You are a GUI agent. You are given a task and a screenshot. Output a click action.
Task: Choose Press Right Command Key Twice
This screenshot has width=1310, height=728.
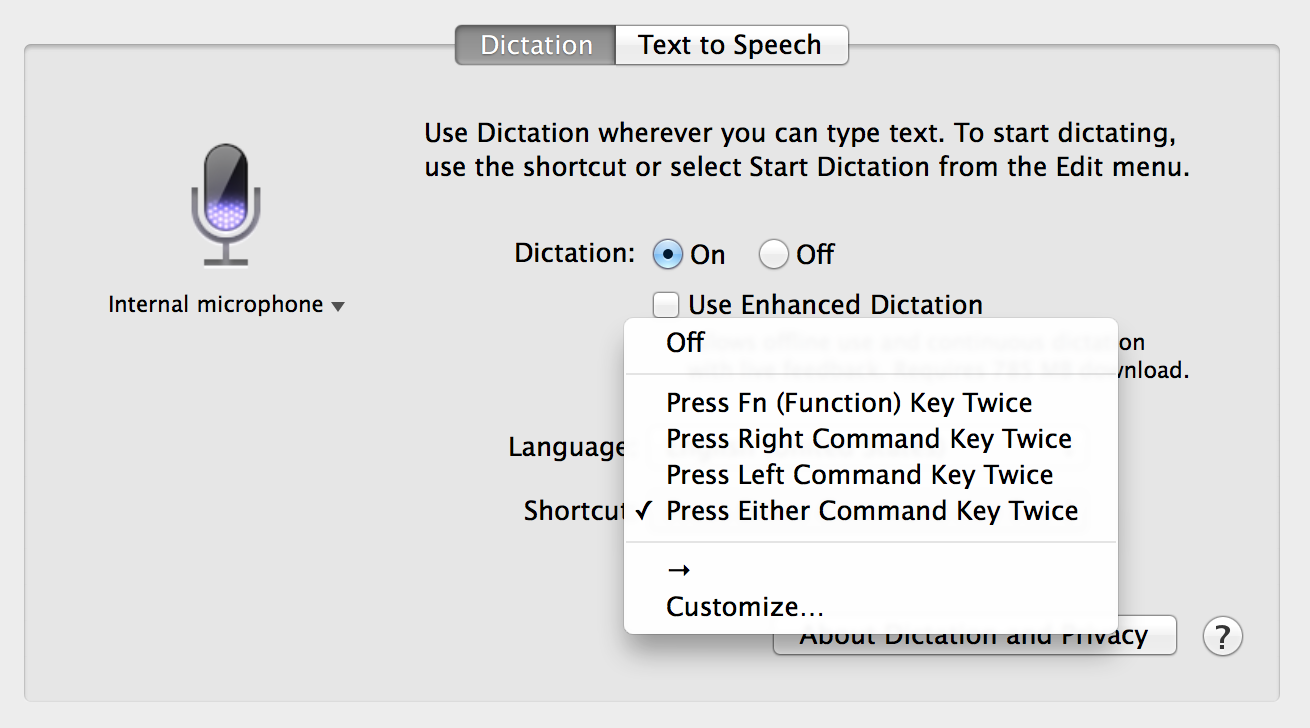tap(870, 439)
